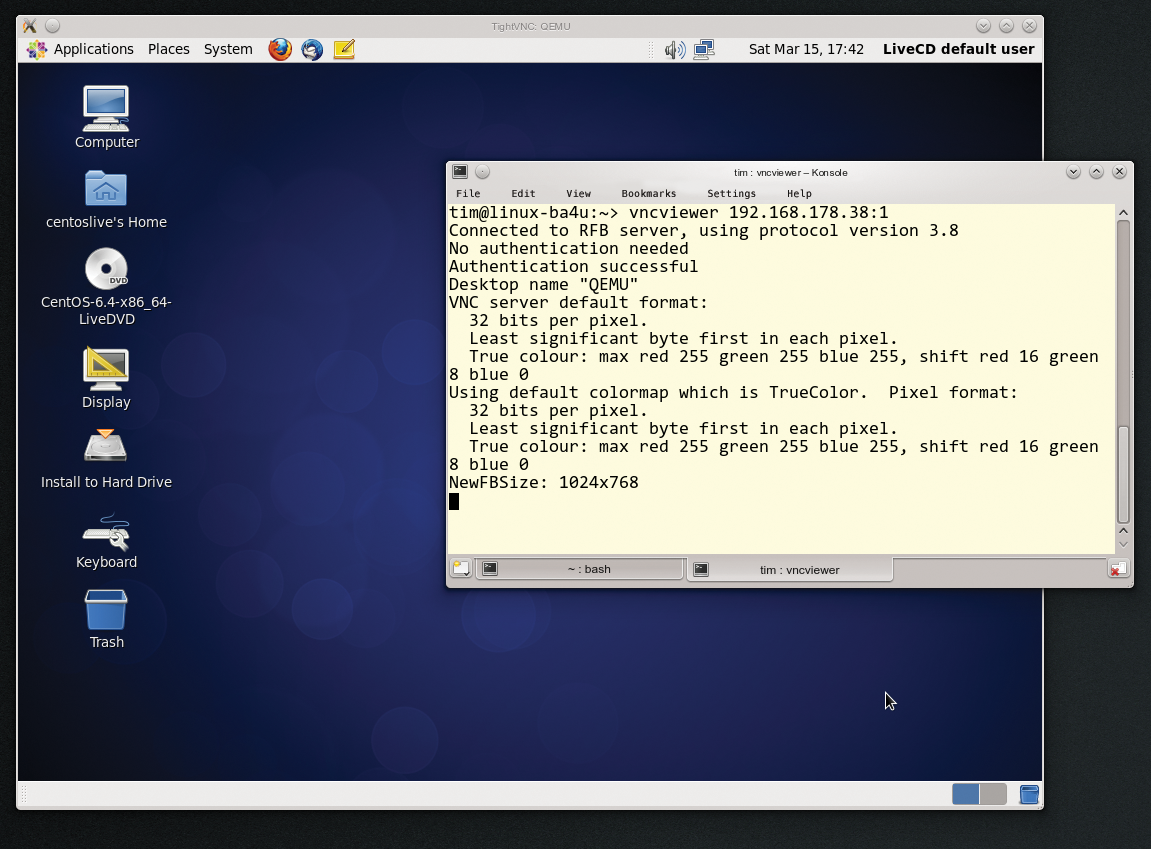This screenshot has height=849, width=1151.
Task: Open Konsole Settings menu
Action: tap(731, 194)
